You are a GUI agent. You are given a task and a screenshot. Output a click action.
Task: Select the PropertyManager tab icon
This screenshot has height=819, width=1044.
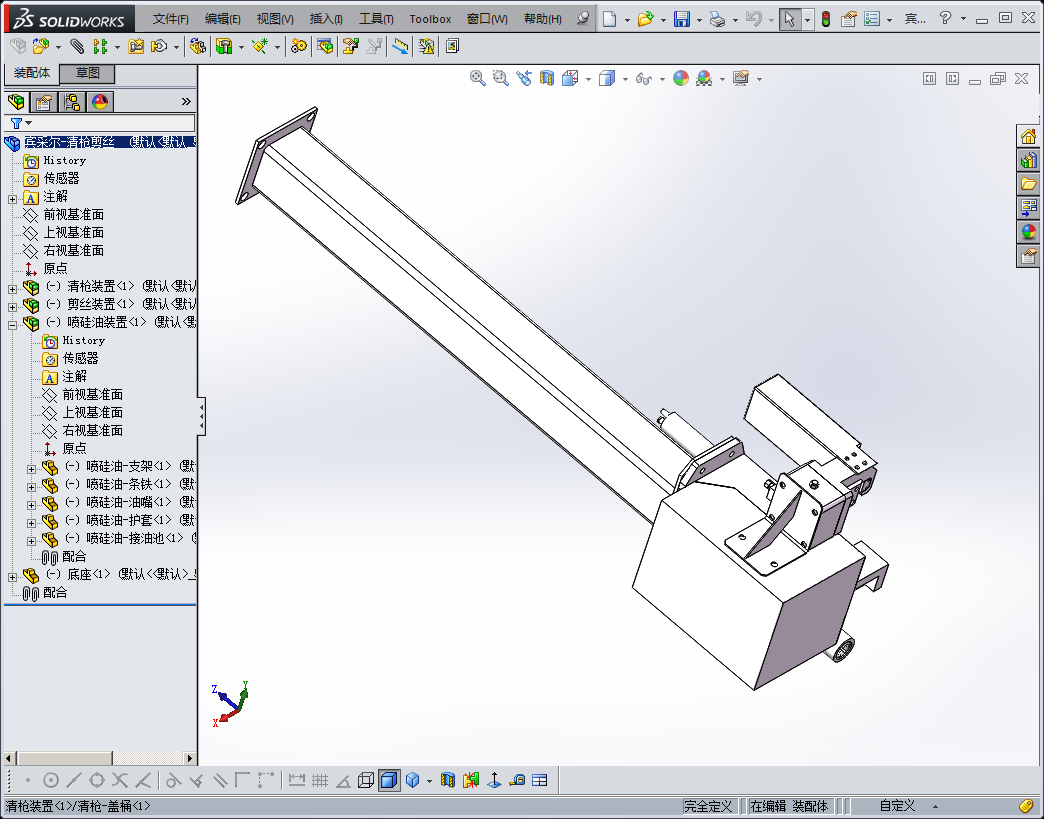pyautogui.click(x=44, y=102)
